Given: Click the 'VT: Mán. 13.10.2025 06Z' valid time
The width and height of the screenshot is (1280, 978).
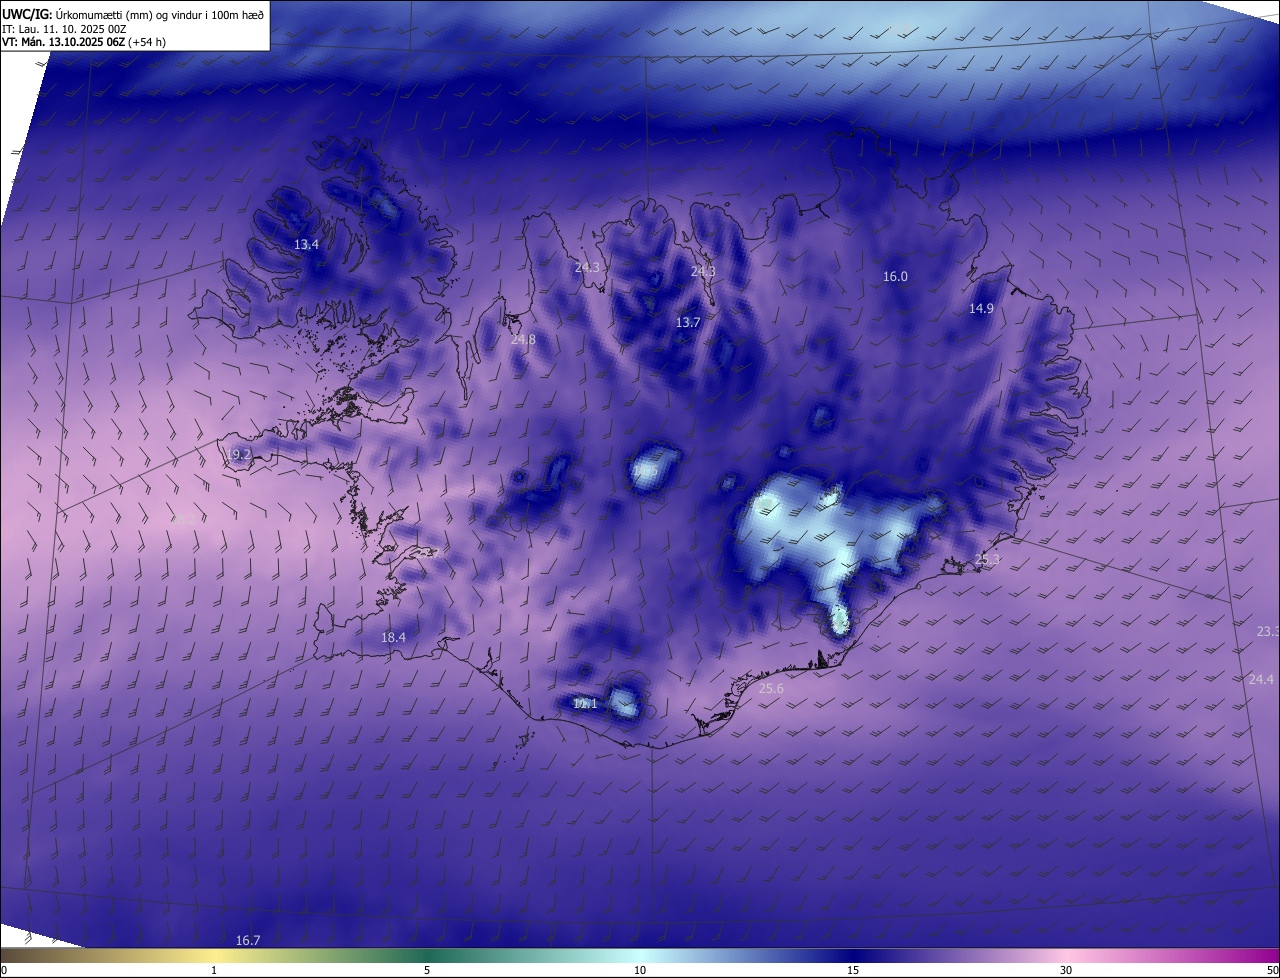Looking at the screenshot, I should [64, 42].
